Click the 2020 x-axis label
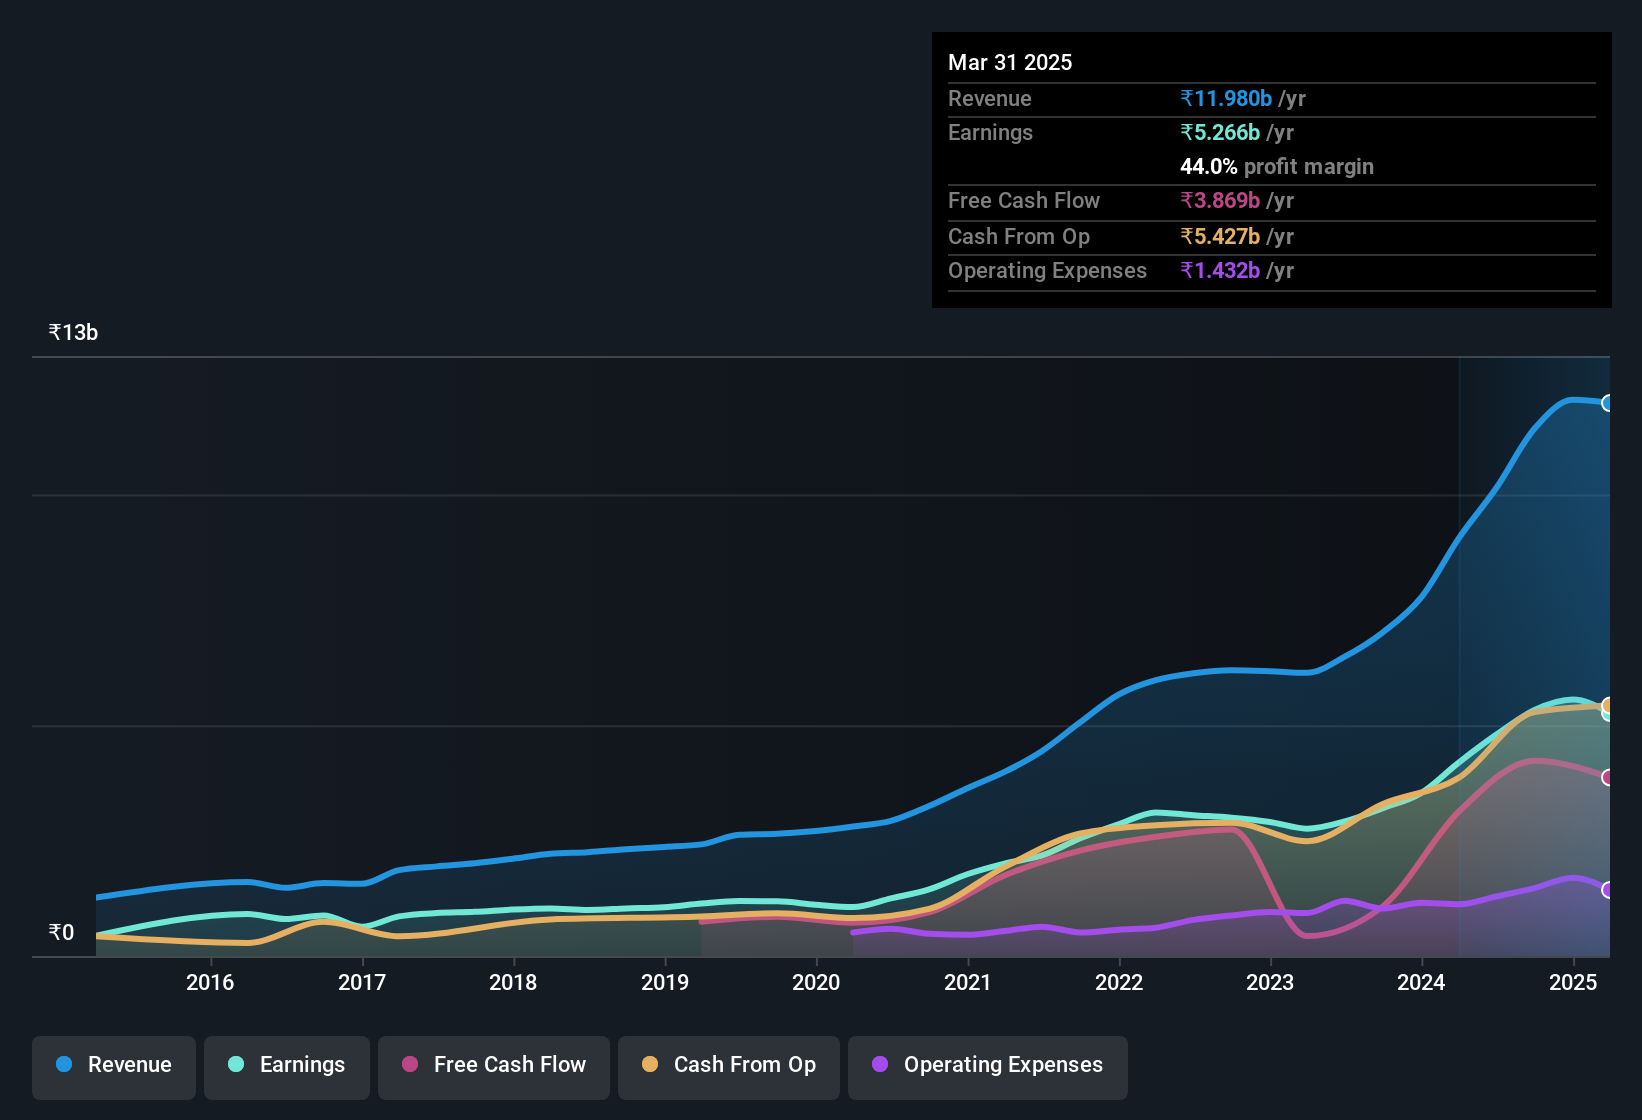This screenshot has height=1120, width=1642. tap(816, 982)
